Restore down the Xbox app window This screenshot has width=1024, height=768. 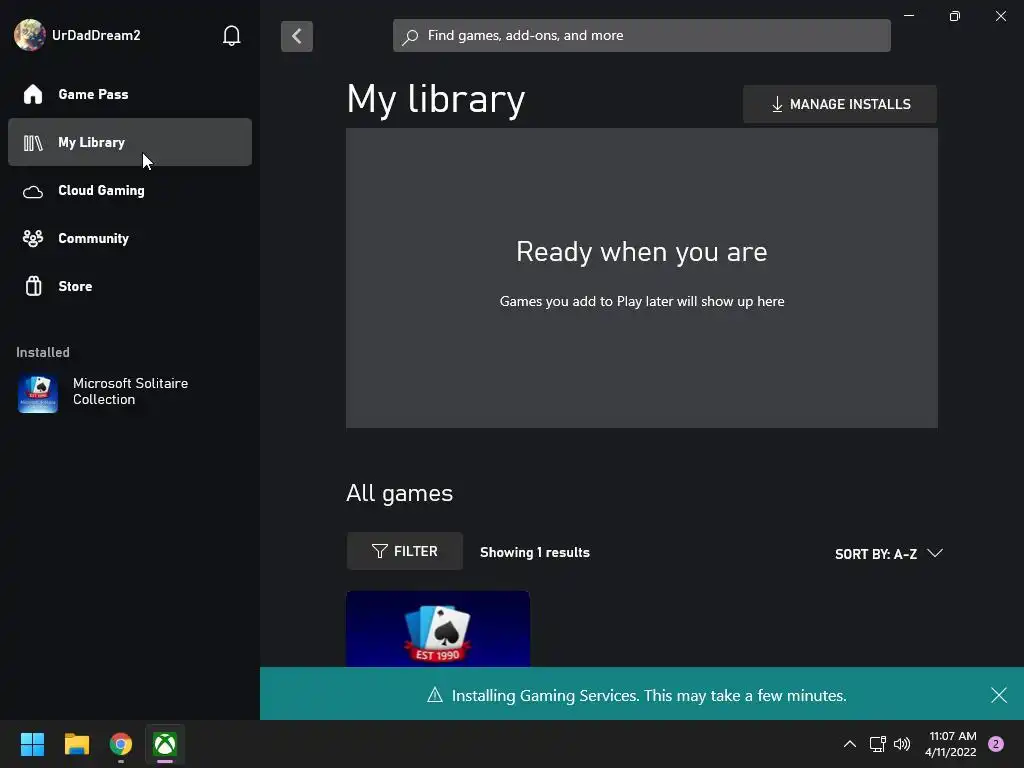click(955, 16)
